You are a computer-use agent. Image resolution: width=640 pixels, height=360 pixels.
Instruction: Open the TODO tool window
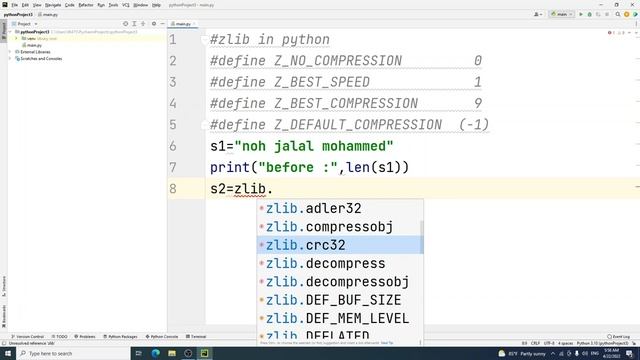(x=60, y=336)
